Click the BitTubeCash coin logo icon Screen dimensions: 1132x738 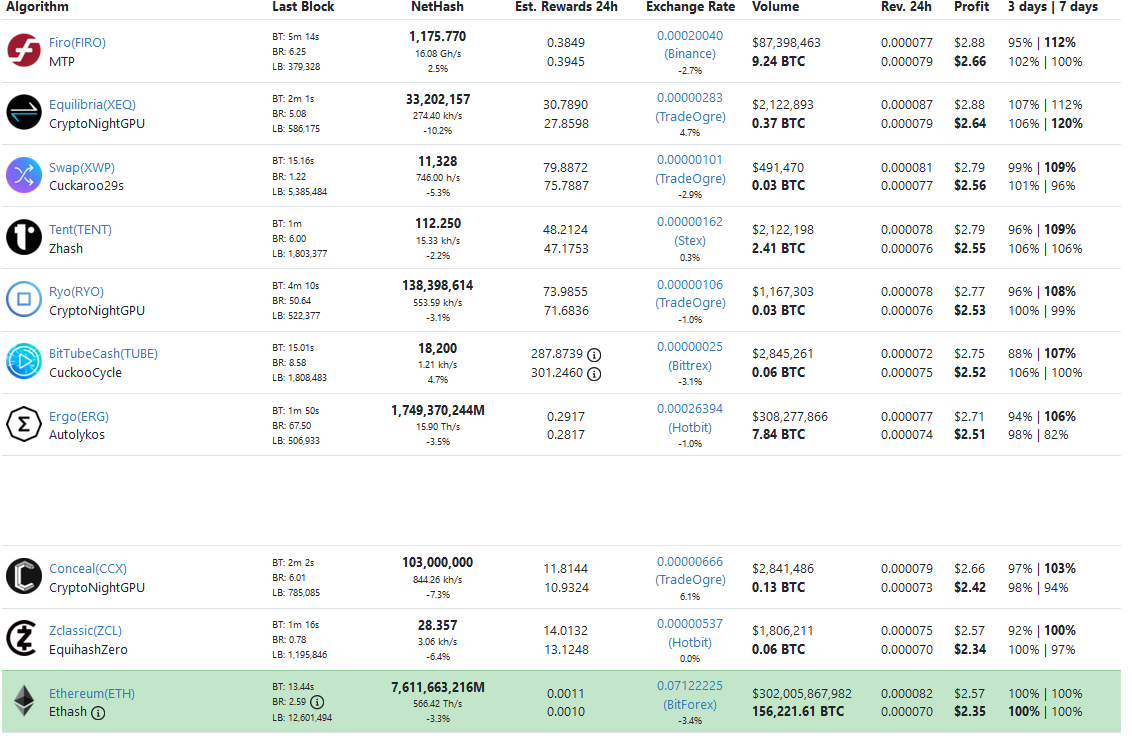(24, 362)
